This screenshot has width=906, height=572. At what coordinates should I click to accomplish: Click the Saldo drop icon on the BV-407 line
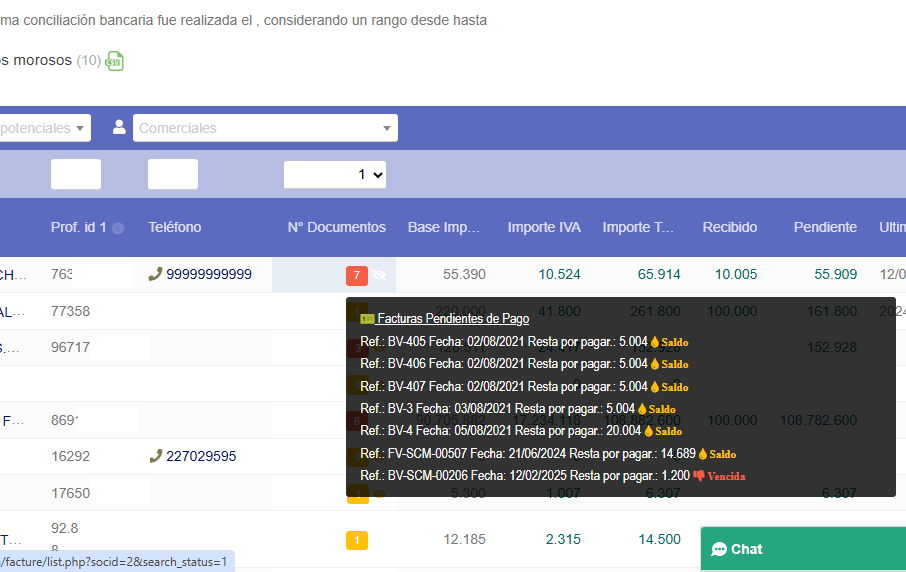655,387
